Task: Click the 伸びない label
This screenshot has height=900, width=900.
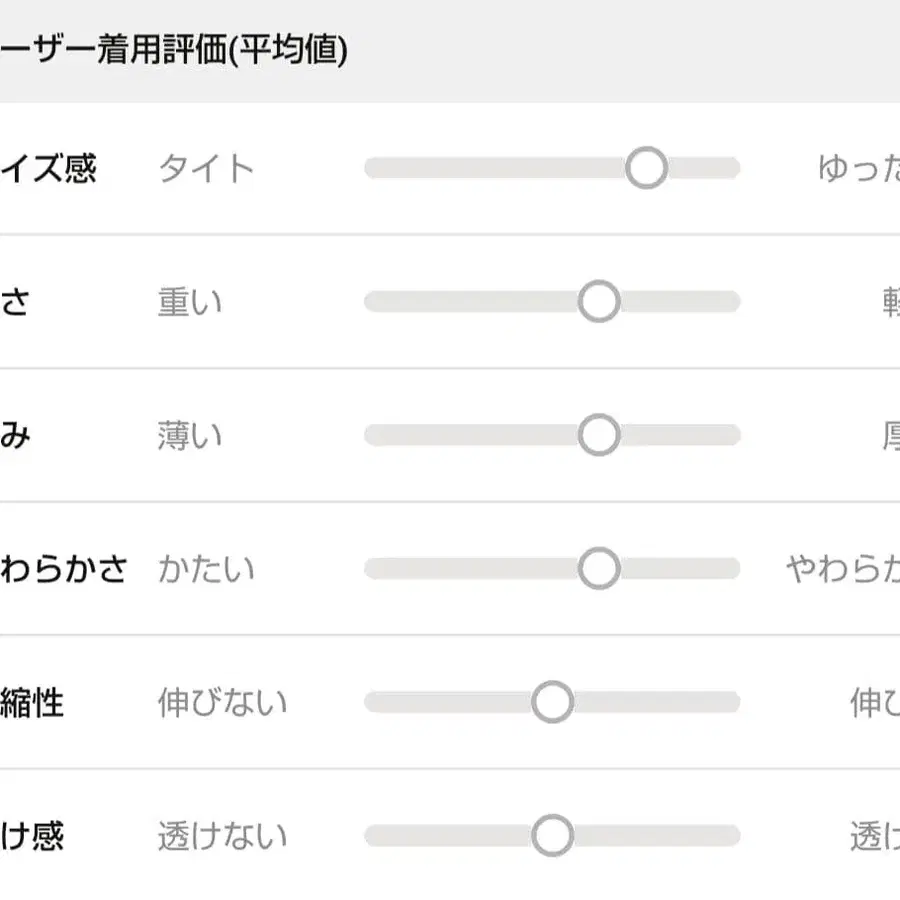Action: pyautogui.click(x=222, y=703)
